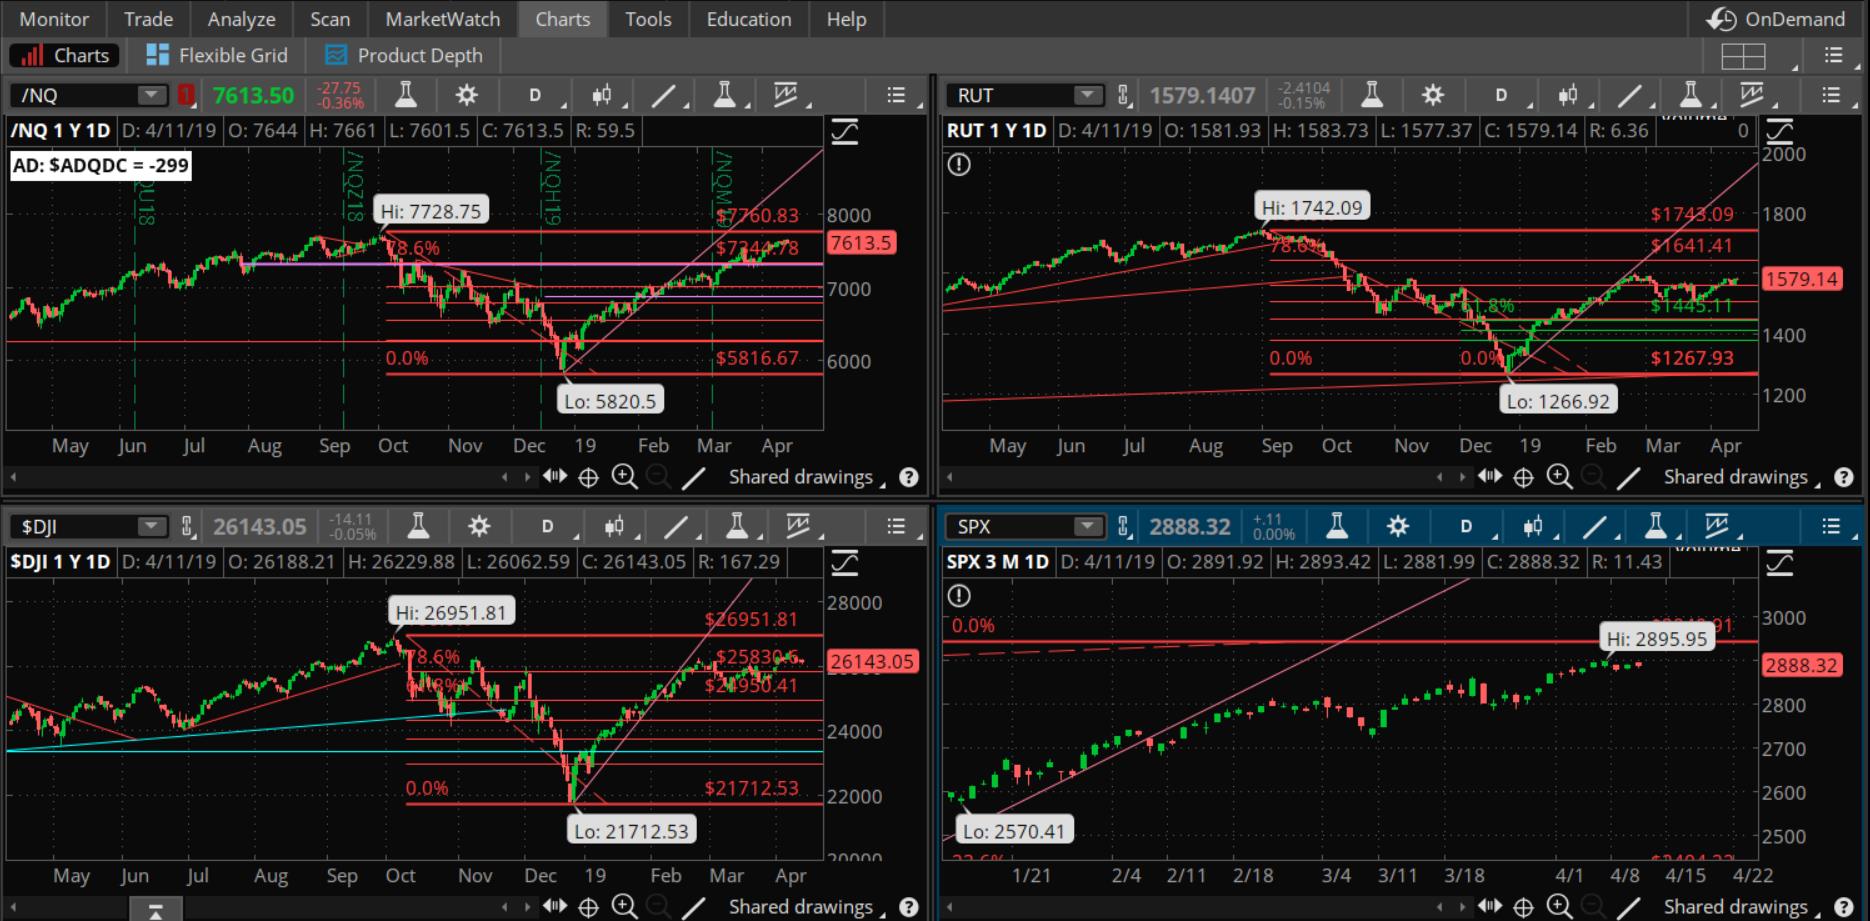Open the Help tab
This screenshot has height=921, width=1870.
(846, 19)
